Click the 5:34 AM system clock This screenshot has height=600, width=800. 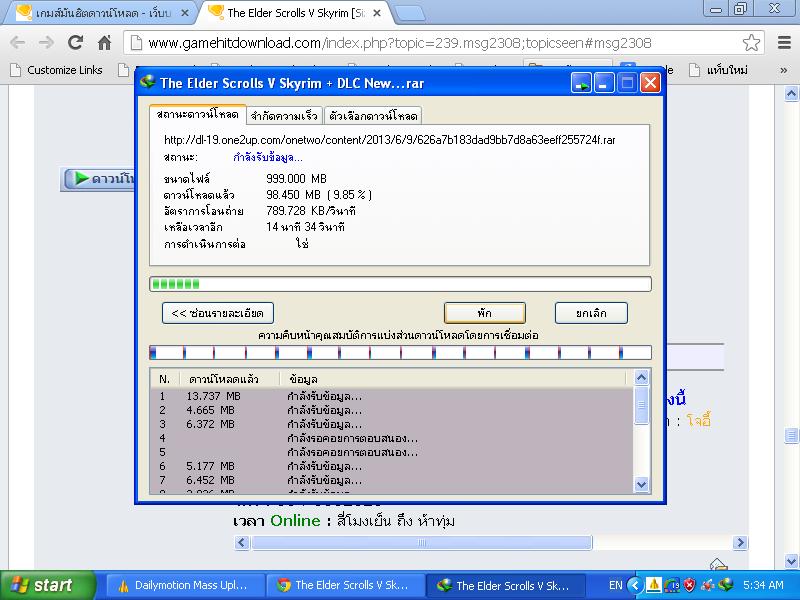763,585
